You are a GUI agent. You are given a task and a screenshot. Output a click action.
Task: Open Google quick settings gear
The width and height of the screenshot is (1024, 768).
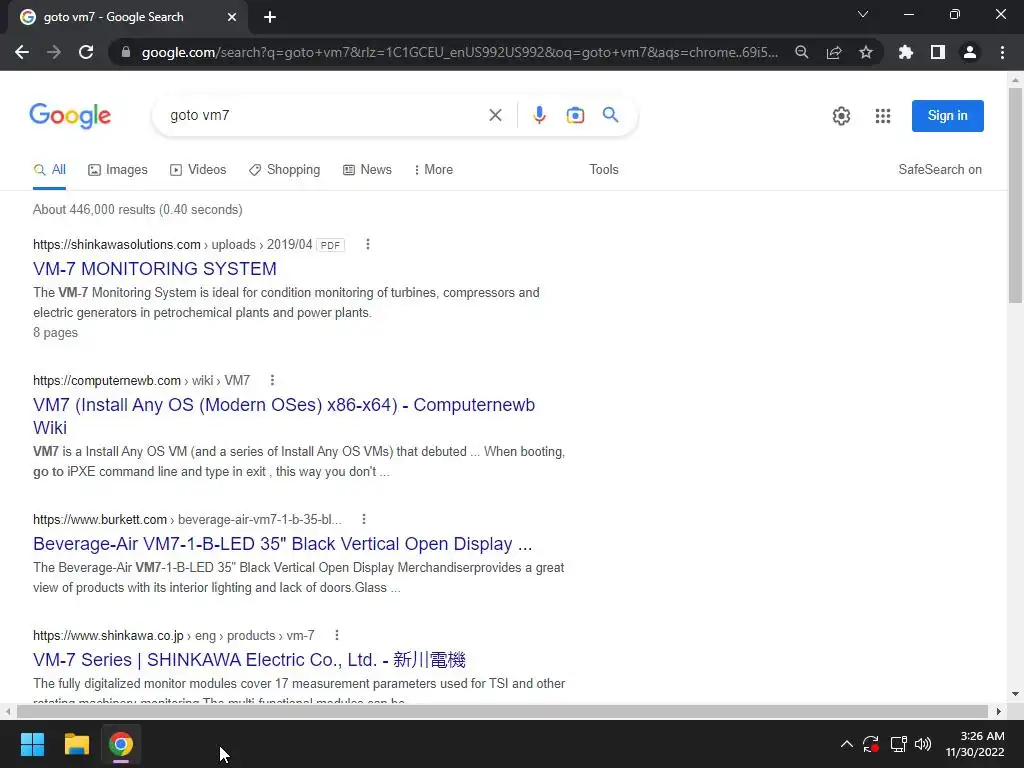point(841,116)
